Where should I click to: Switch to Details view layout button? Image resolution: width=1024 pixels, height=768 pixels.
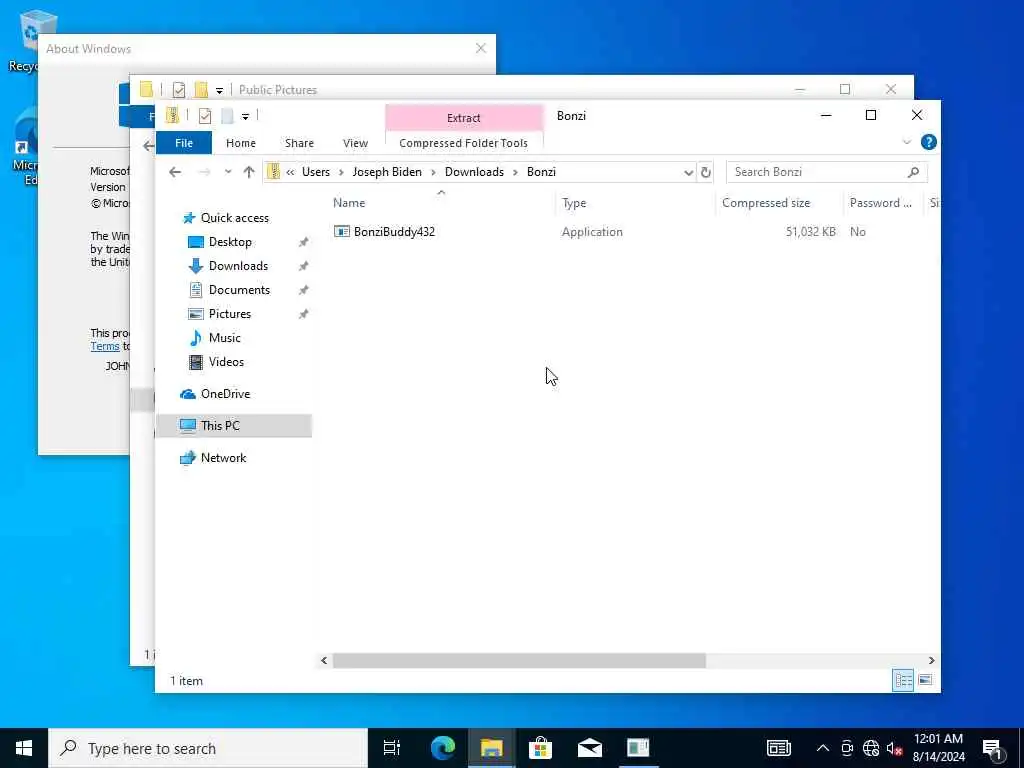903,680
